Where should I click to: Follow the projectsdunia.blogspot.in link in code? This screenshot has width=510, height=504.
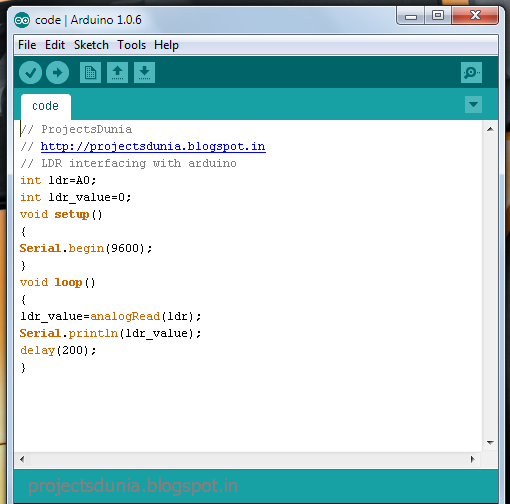coord(153,147)
